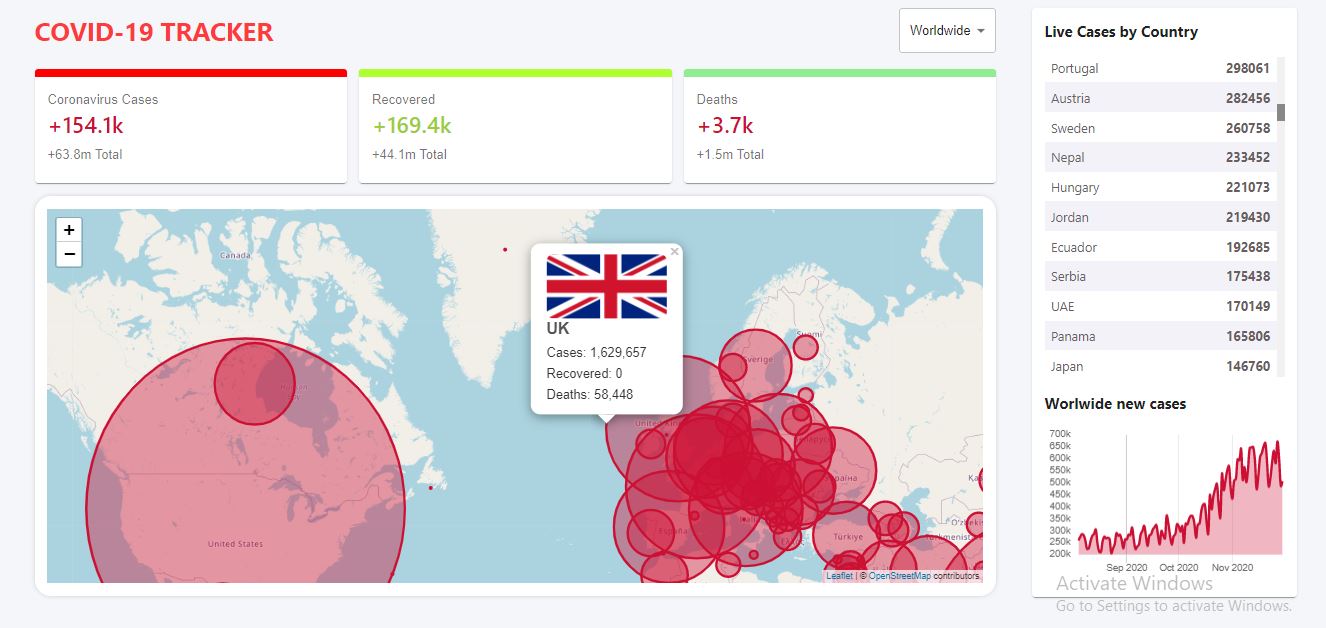Select the Coronavirus Cases card
The width and height of the screenshot is (1326, 628).
[x=191, y=126]
